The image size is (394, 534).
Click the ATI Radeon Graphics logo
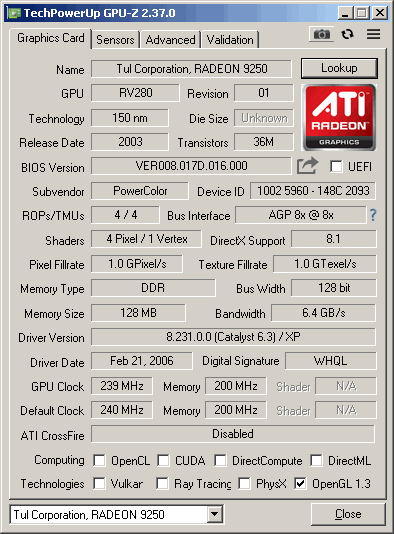coord(339,117)
